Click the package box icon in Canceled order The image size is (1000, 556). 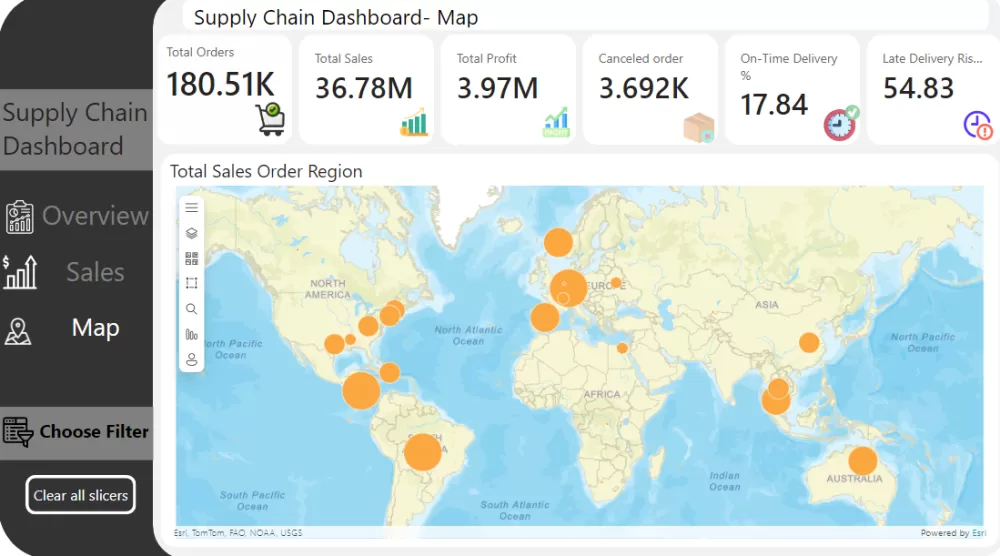pyautogui.click(x=699, y=127)
